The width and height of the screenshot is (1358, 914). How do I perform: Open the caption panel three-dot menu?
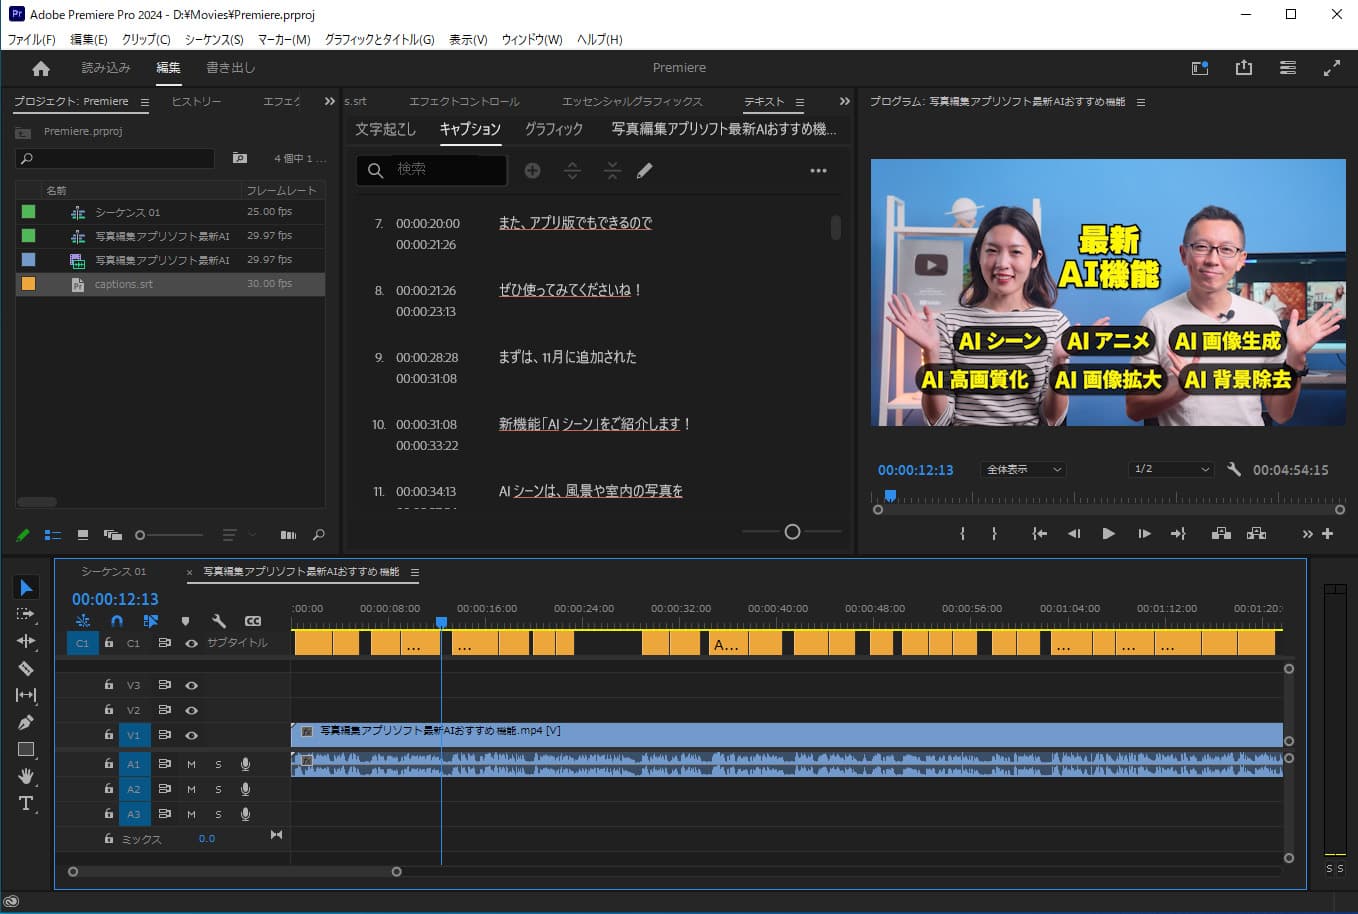point(818,171)
